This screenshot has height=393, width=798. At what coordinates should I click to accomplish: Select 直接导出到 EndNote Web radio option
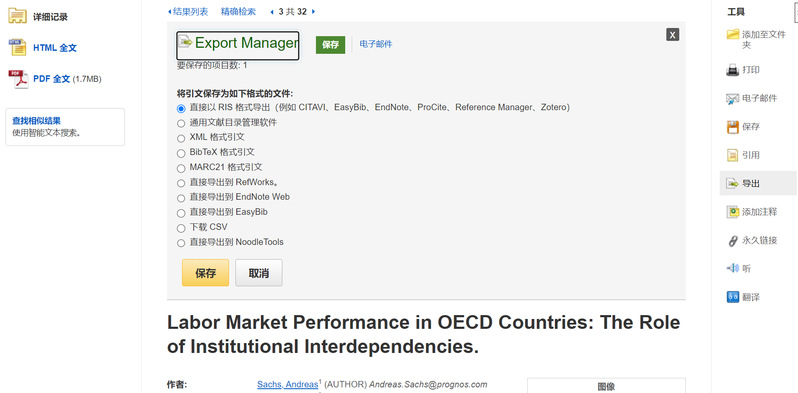click(x=181, y=198)
